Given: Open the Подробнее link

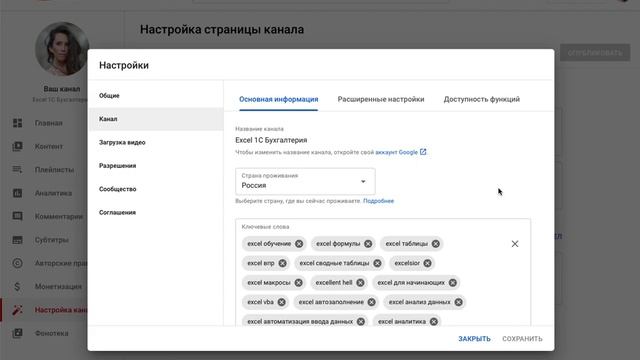Looking at the screenshot, I should (x=378, y=201).
